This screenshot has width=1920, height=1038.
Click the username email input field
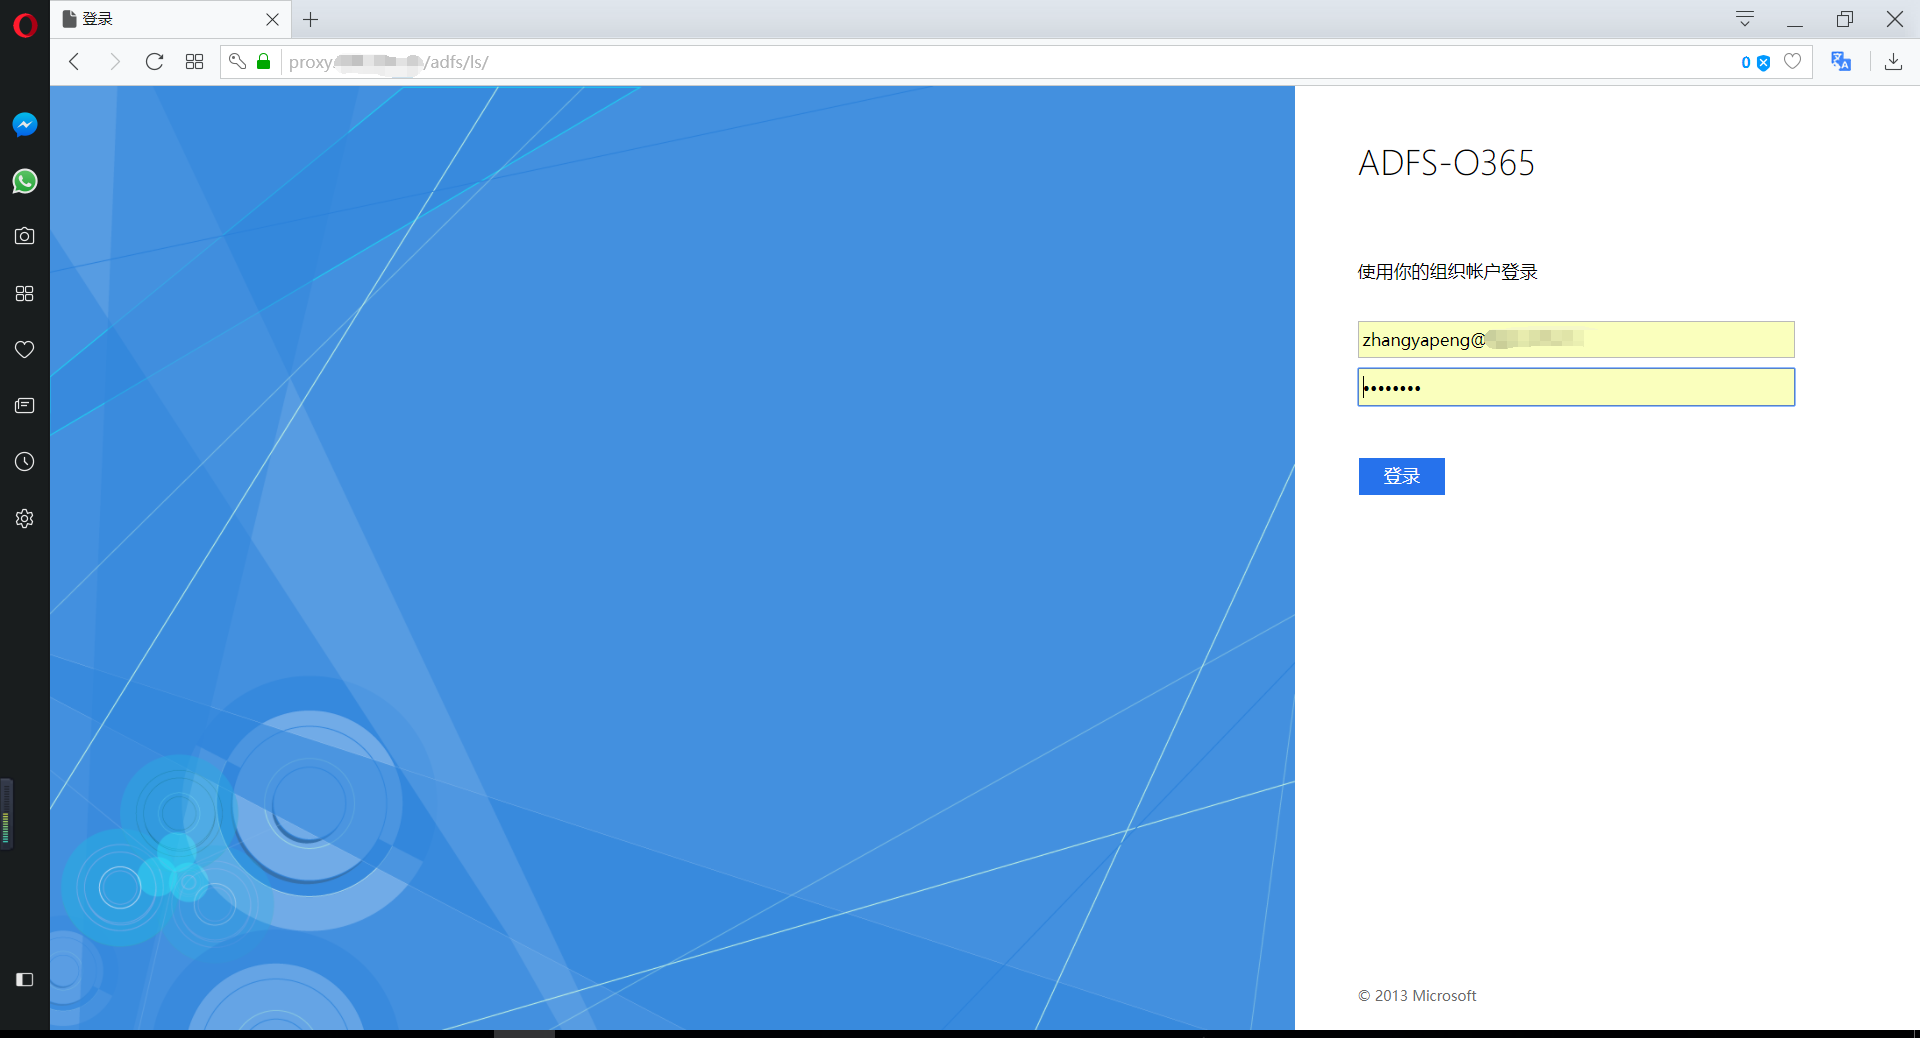coord(1576,339)
